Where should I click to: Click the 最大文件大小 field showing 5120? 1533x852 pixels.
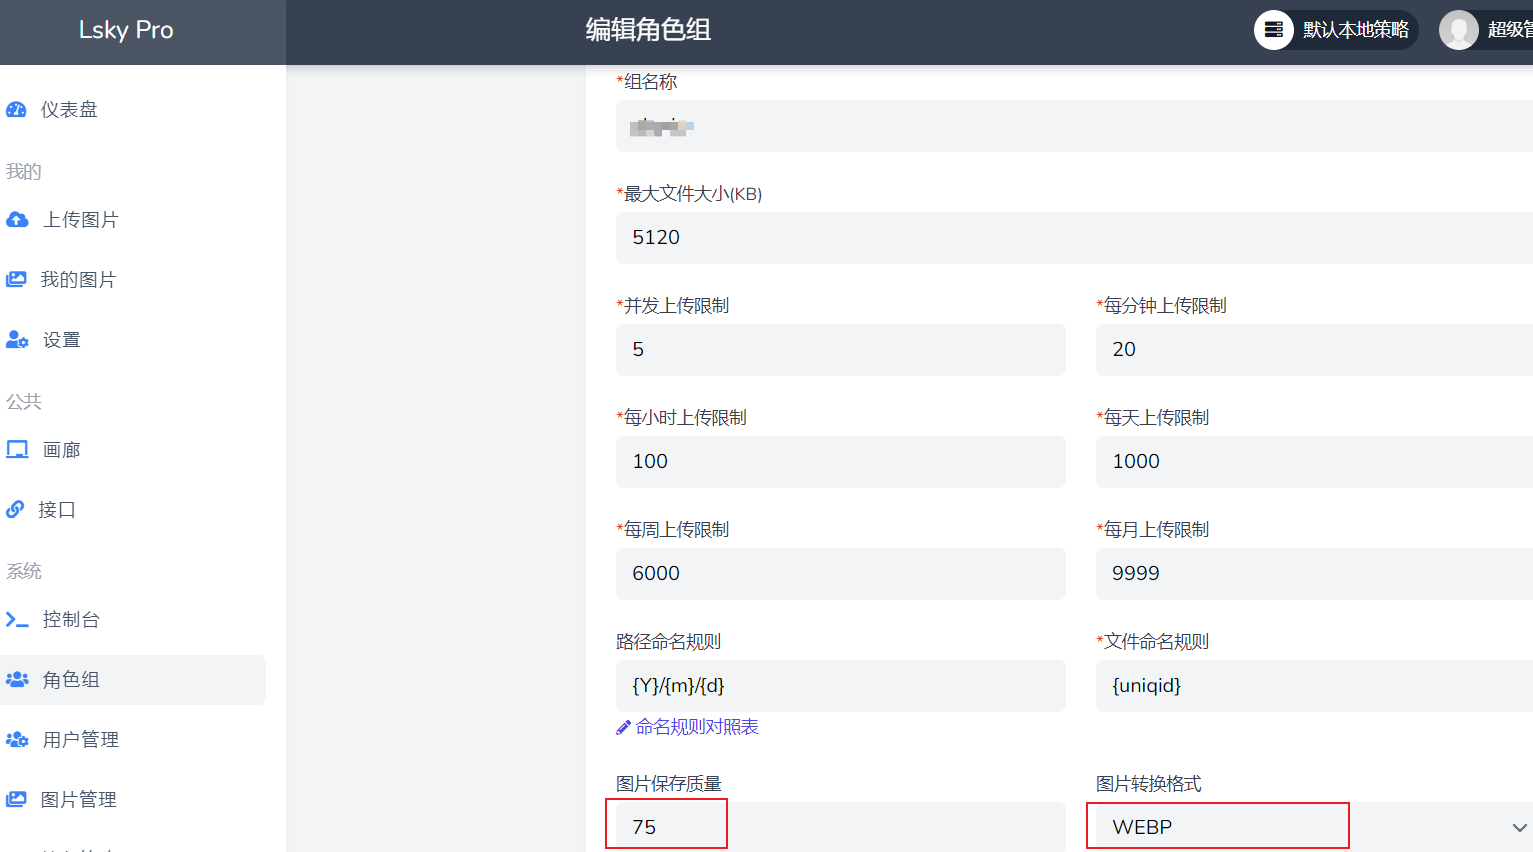(x=1074, y=238)
